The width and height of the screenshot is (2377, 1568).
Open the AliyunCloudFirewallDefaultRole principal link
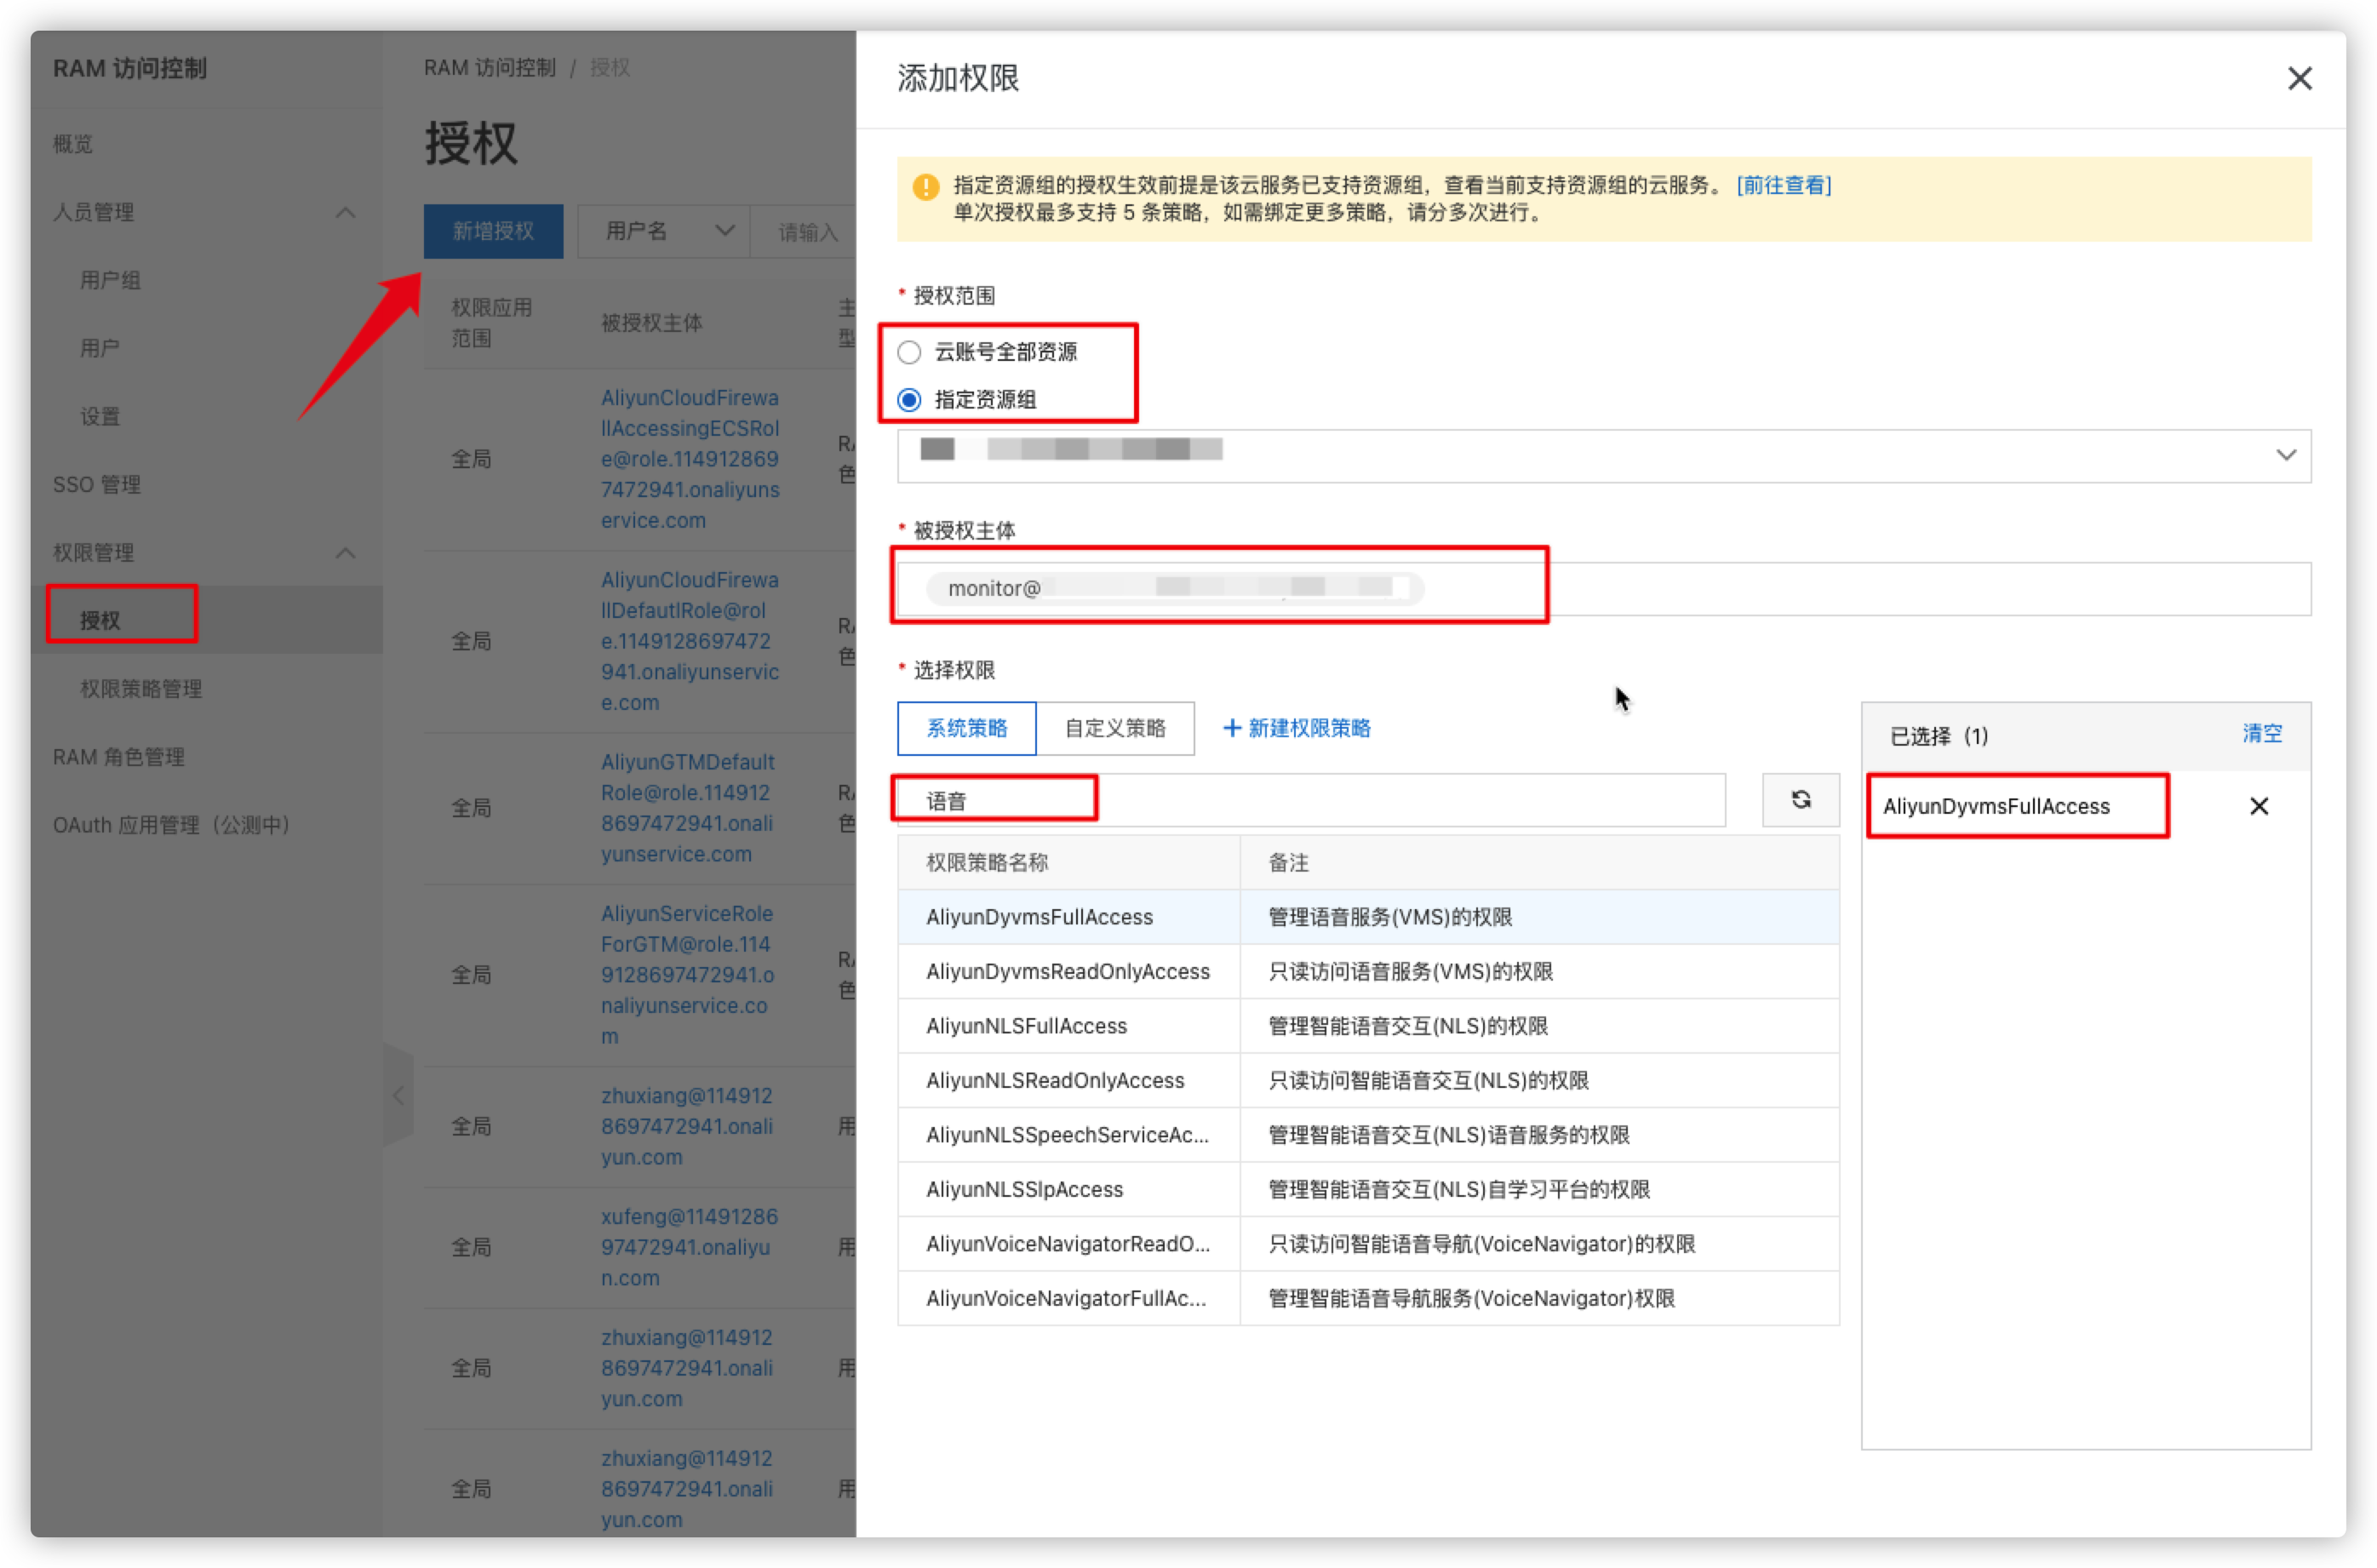click(689, 641)
